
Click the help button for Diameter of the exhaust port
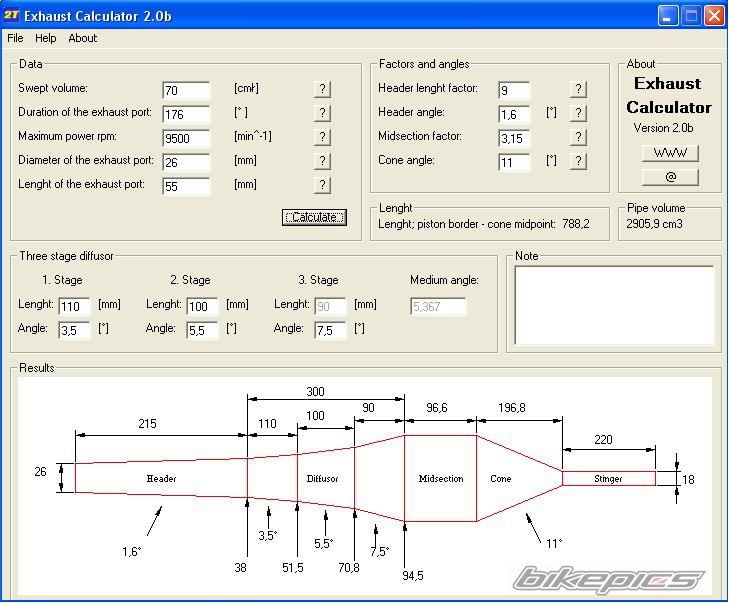point(322,161)
